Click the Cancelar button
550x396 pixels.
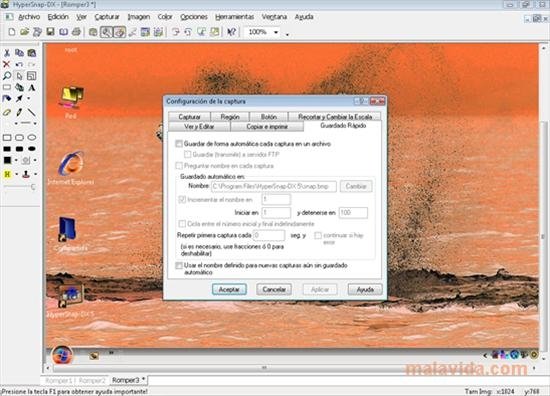274,289
